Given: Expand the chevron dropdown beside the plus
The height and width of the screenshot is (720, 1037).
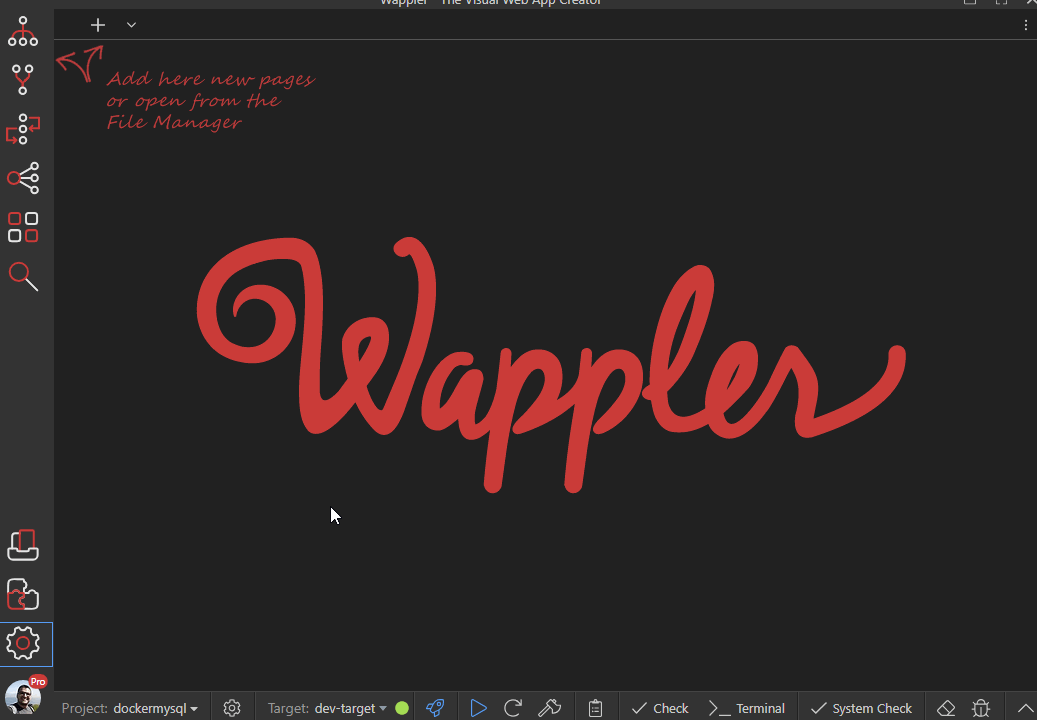Looking at the screenshot, I should (x=132, y=25).
